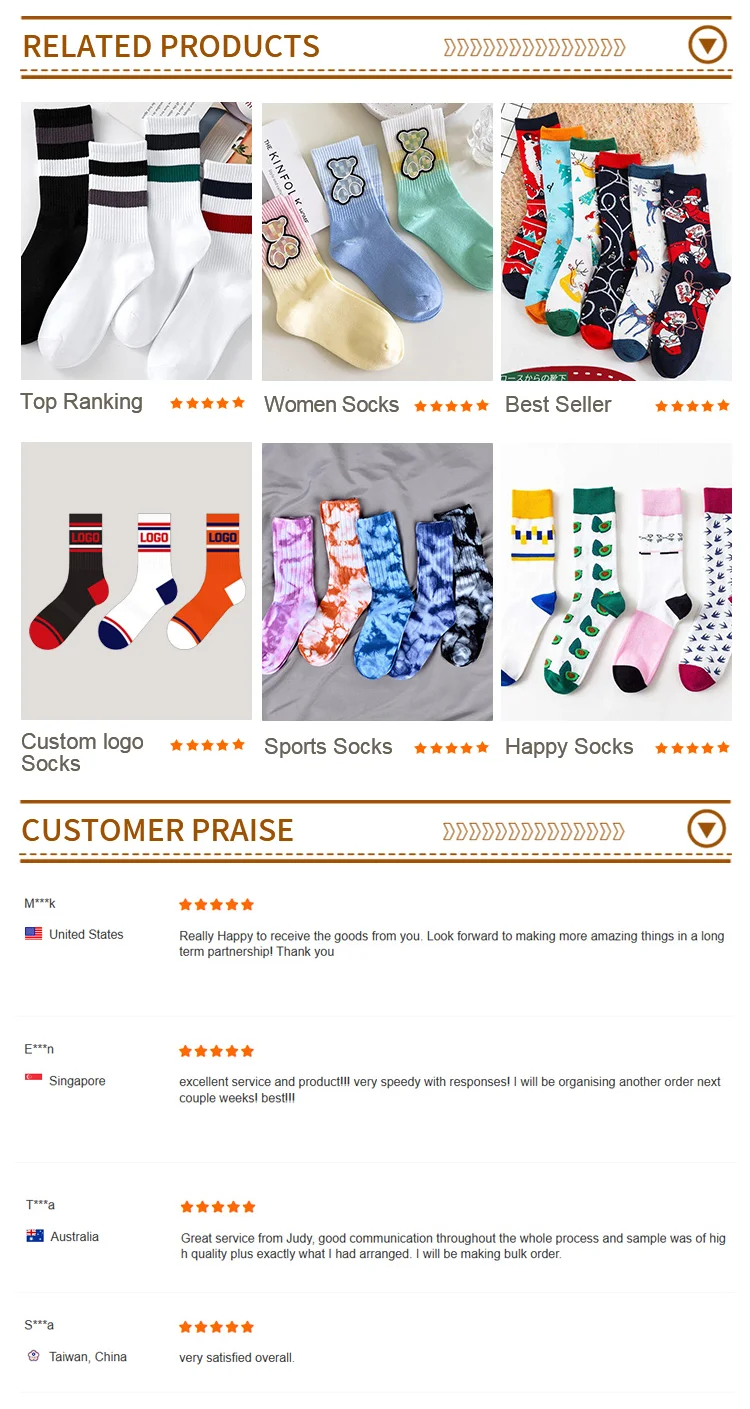Click the Singapore flag icon
The height and width of the screenshot is (1409, 750).
34,1081
